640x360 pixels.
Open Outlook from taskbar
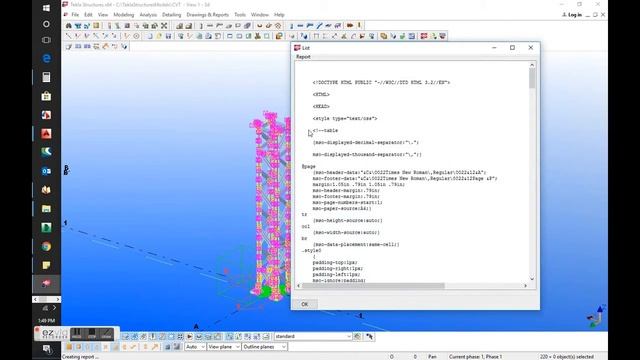[46, 171]
